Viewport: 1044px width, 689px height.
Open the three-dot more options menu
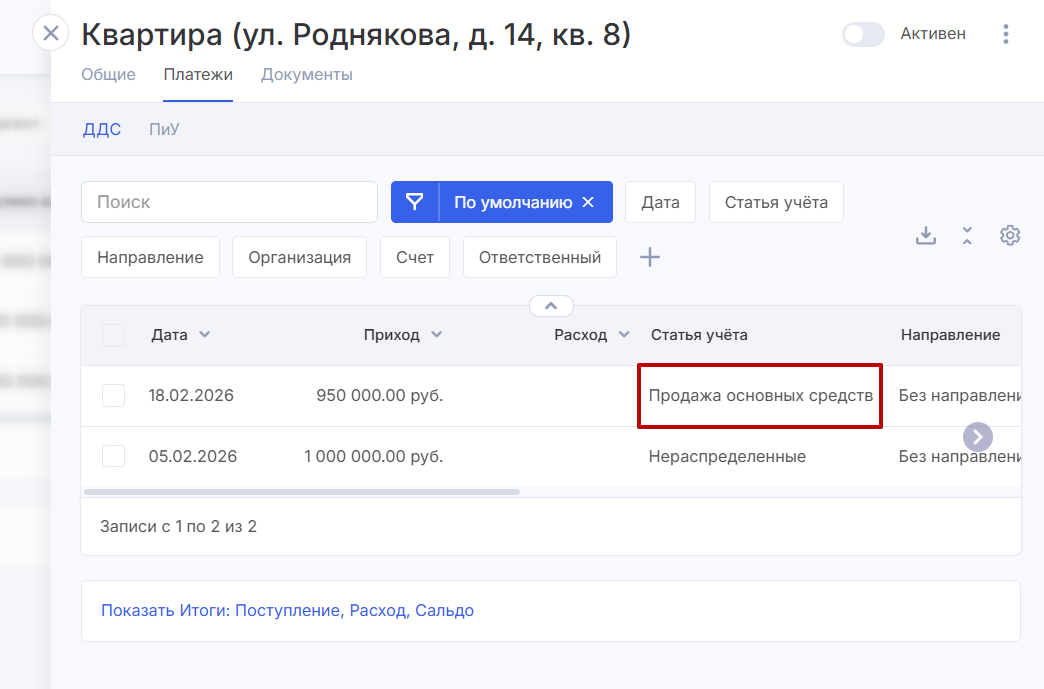1006,34
